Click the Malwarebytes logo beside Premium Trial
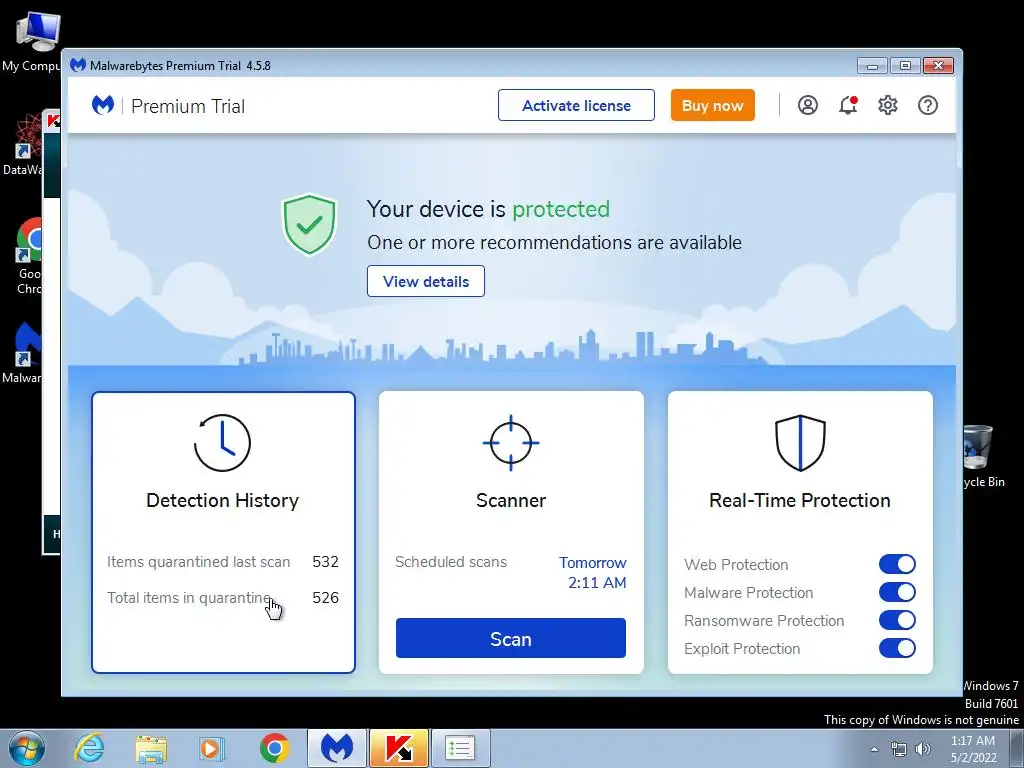 point(103,105)
